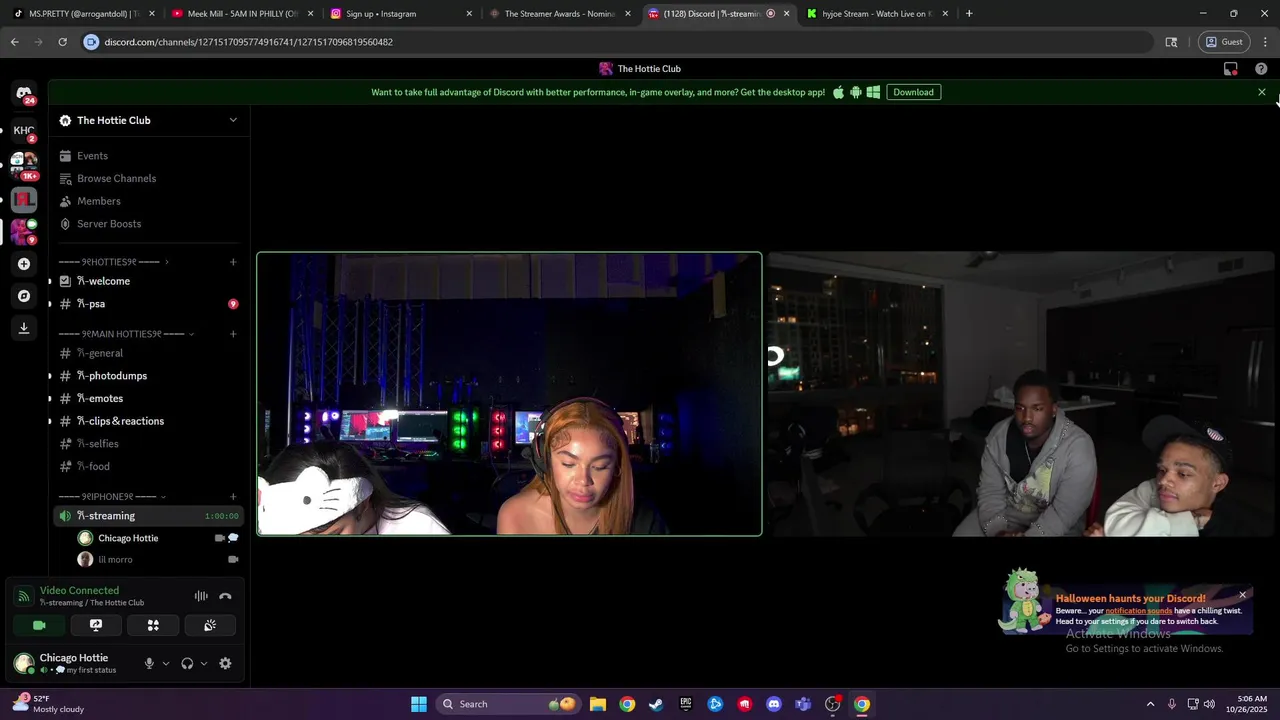Reload the page in Chrome

pyautogui.click(x=62, y=42)
